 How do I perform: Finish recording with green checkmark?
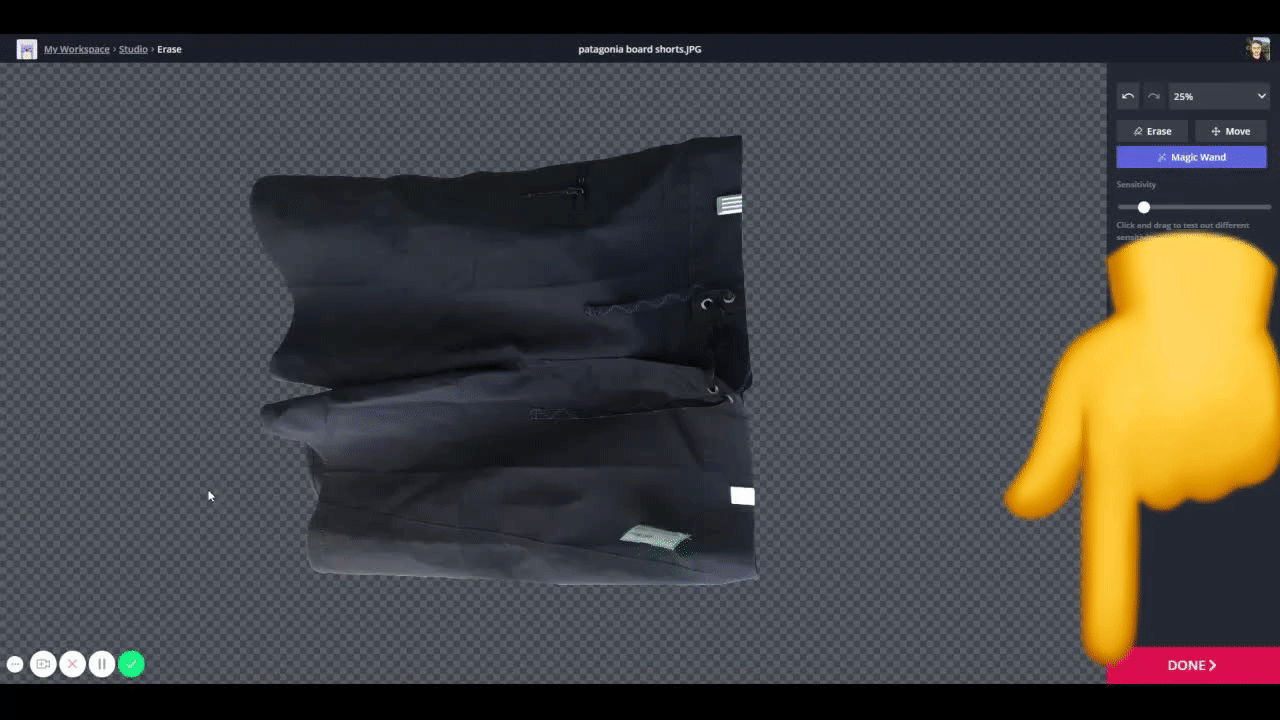click(x=131, y=664)
